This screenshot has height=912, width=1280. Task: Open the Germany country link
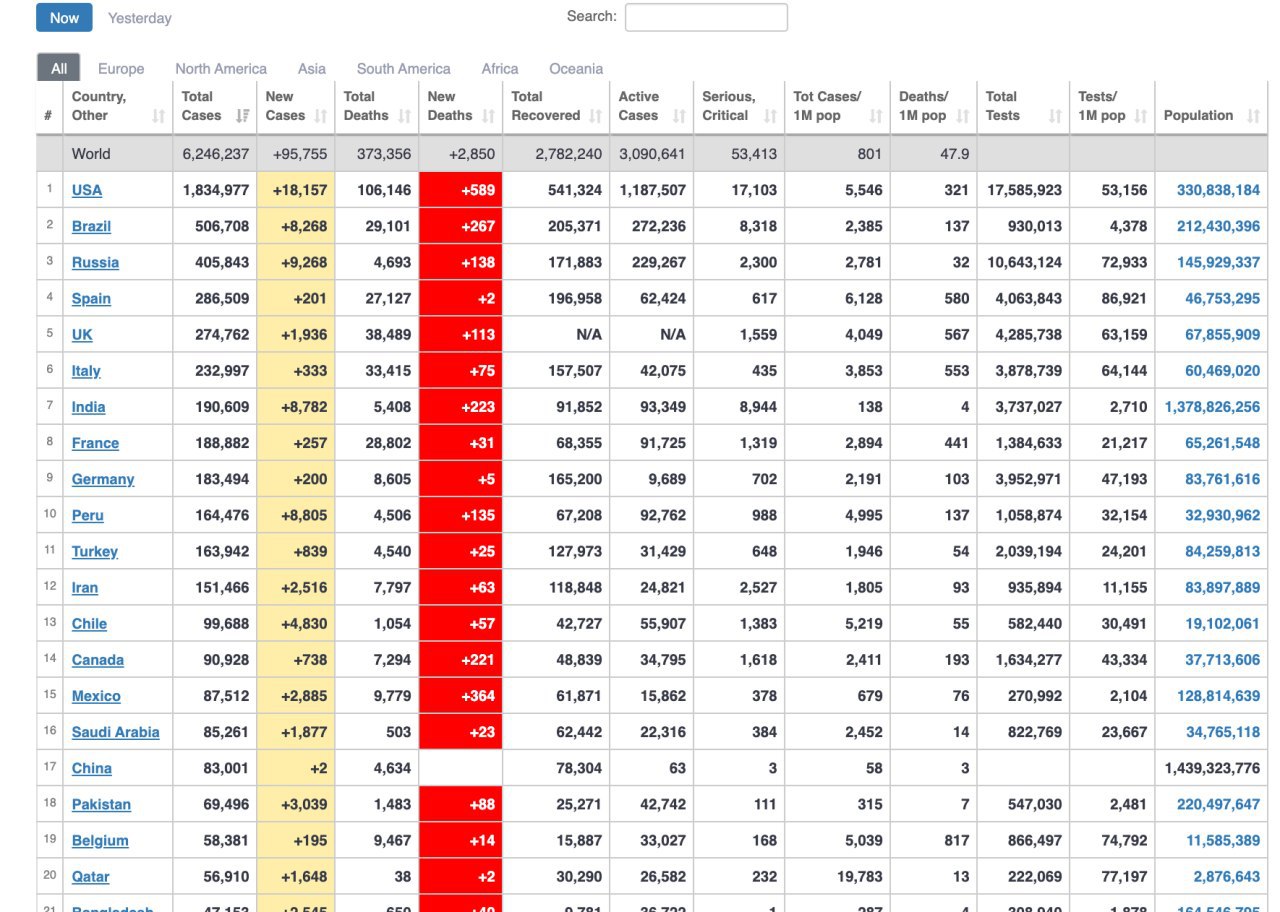coord(103,479)
